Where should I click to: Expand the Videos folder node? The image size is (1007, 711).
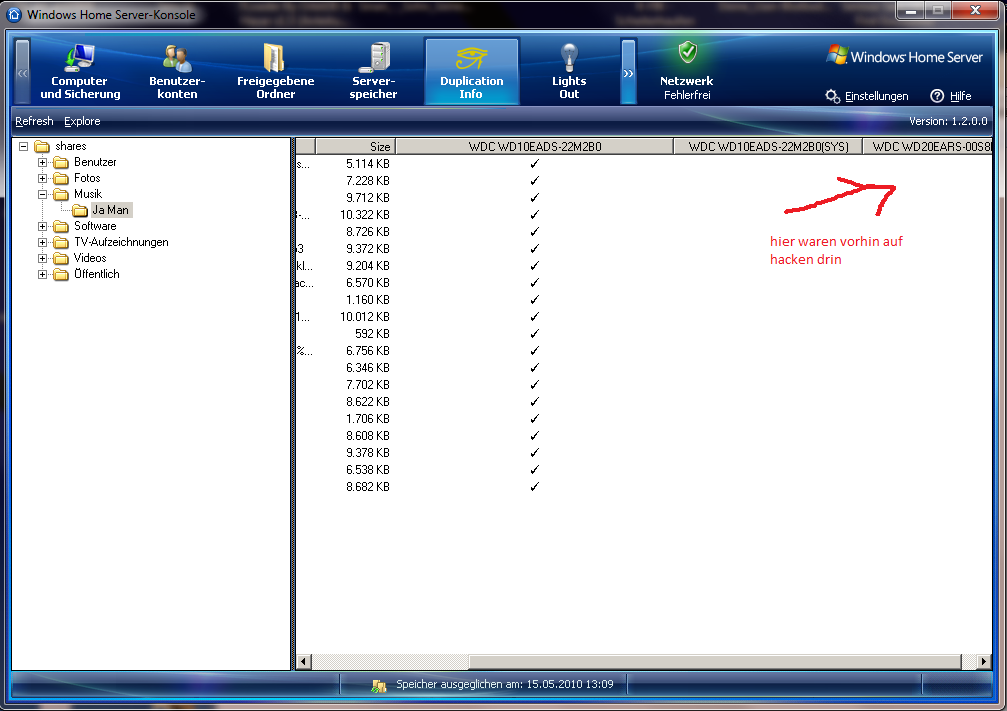(42, 259)
